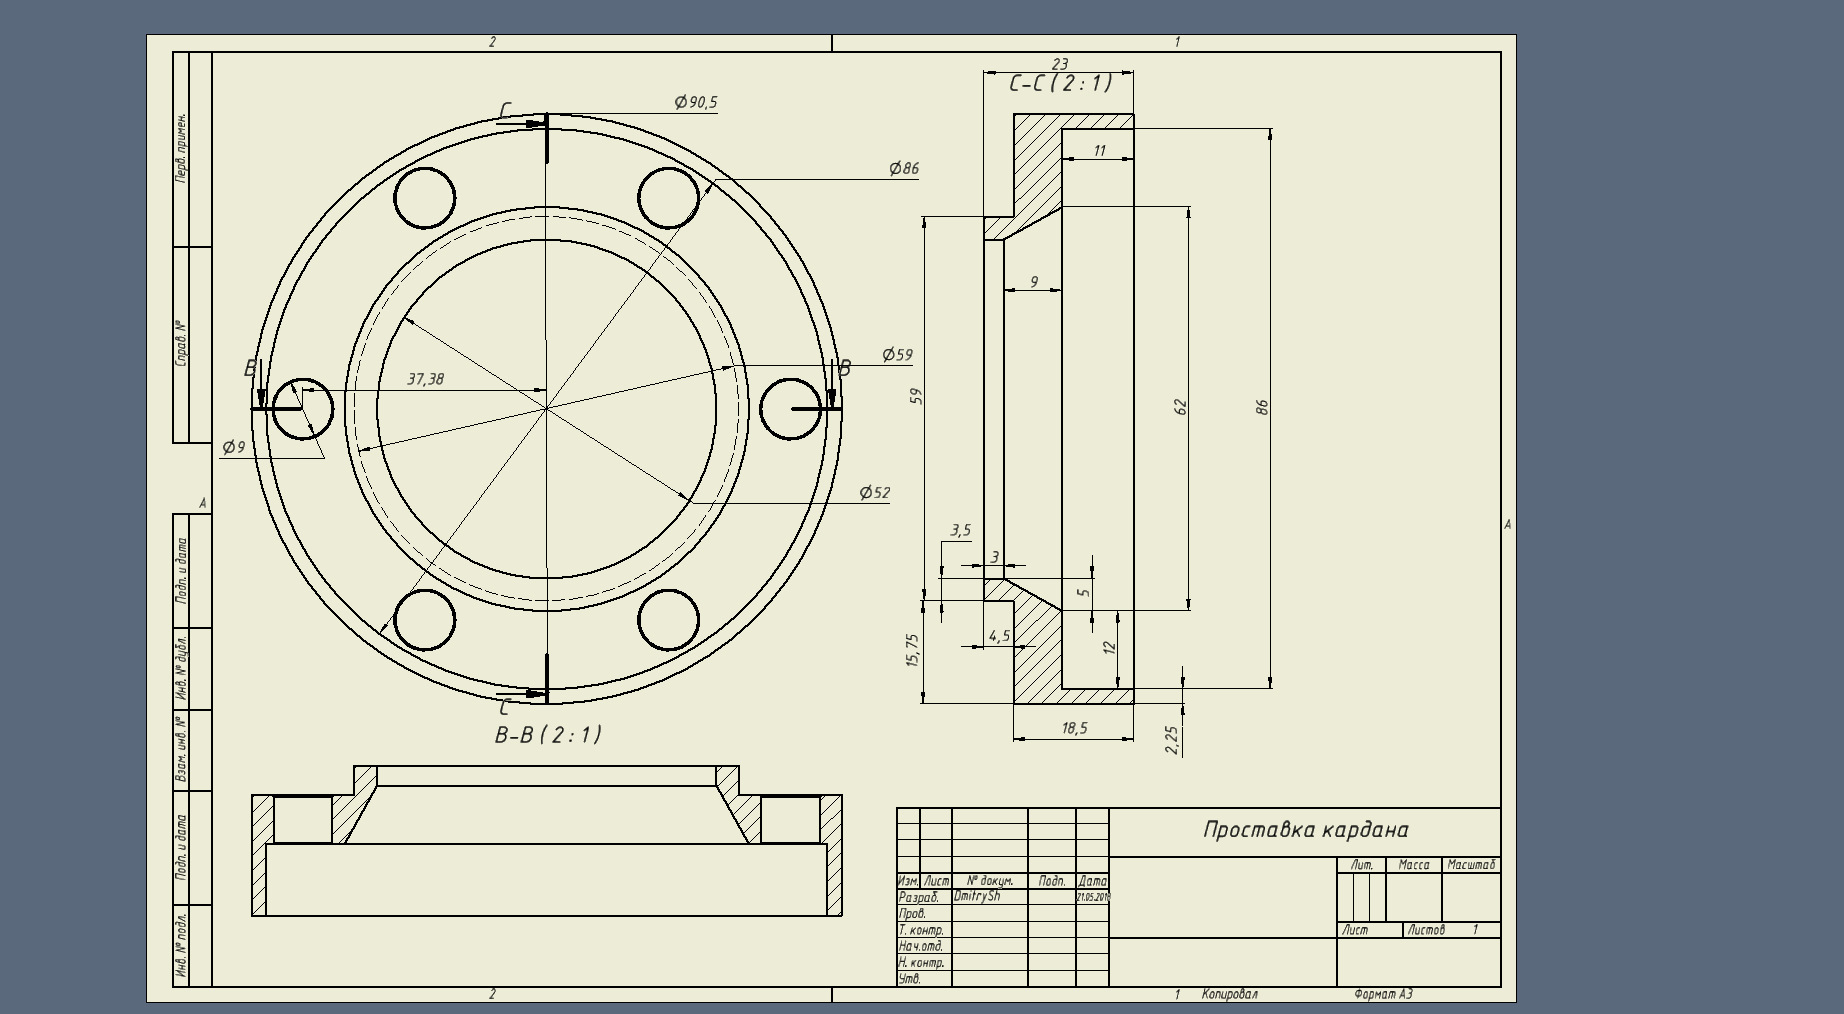The width and height of the screenshot is (1844, 1014).
Task: Click the vertical 12 dimension value
Action: (1108, 648)
